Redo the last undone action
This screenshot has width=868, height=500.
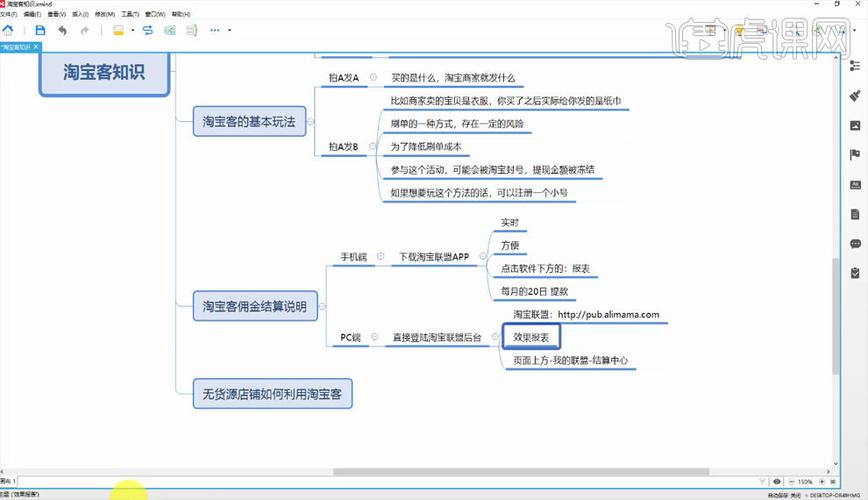coord(85,30)
